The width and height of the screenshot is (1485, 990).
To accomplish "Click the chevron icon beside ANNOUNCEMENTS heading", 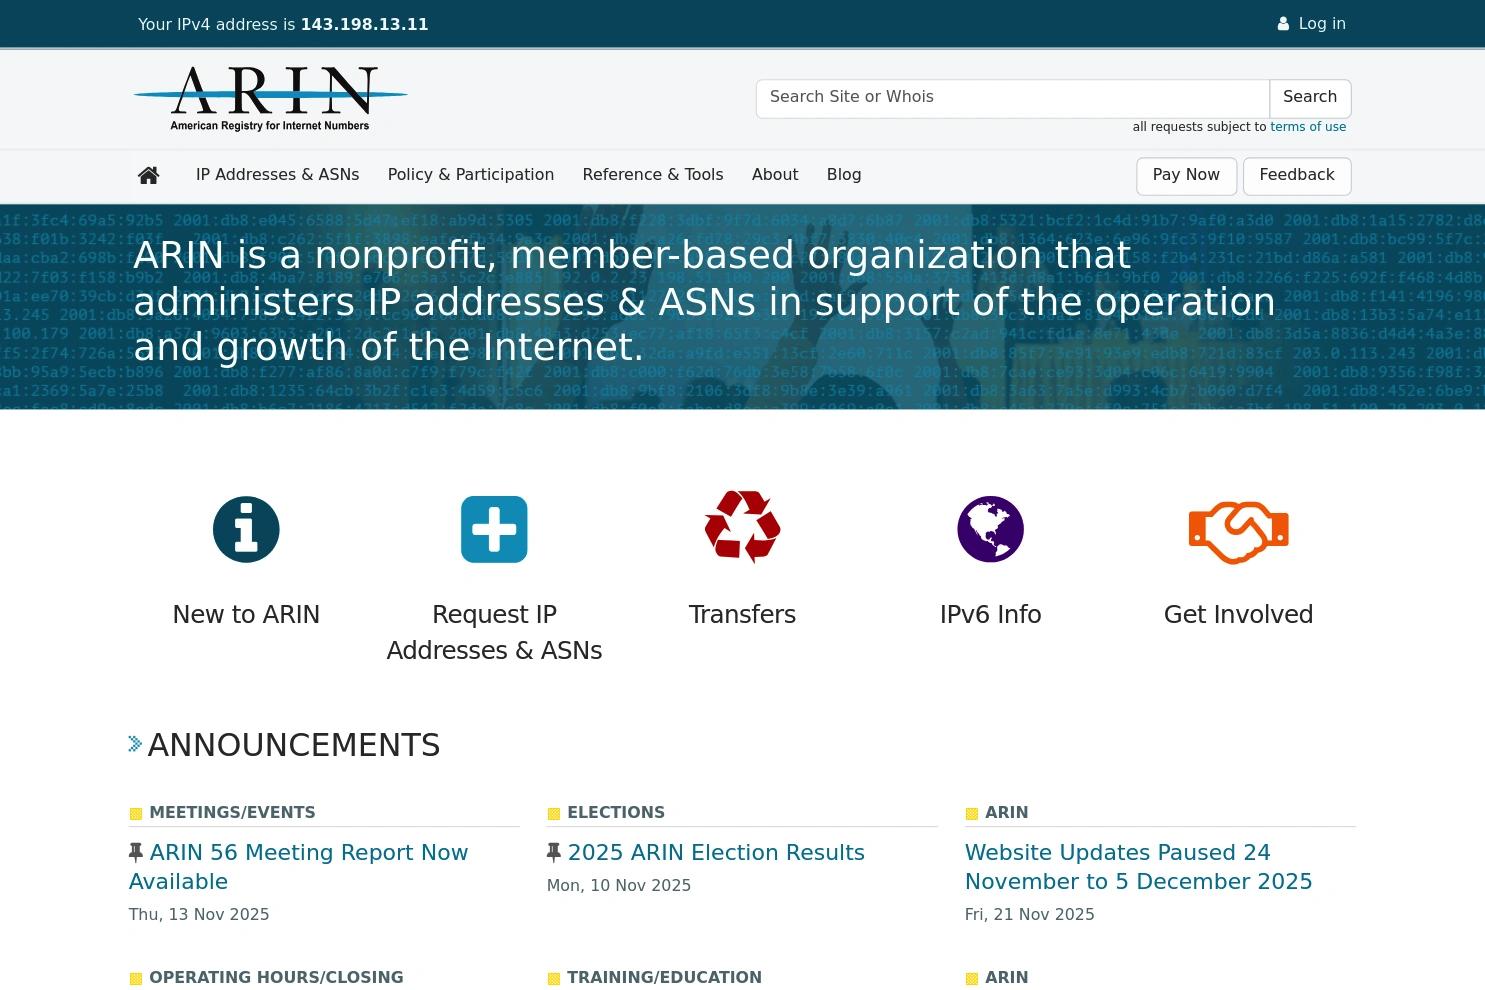I will [135, 744].
